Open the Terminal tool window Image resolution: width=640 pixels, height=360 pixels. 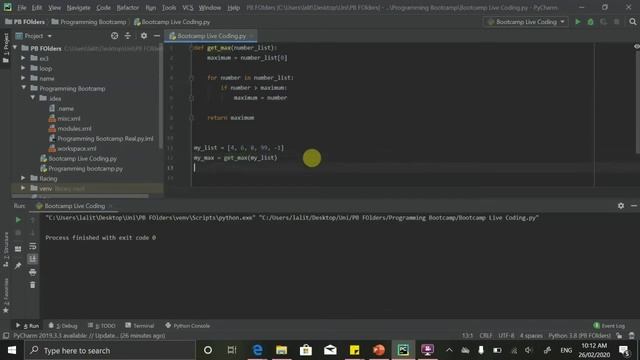click(x=140, y=326)
